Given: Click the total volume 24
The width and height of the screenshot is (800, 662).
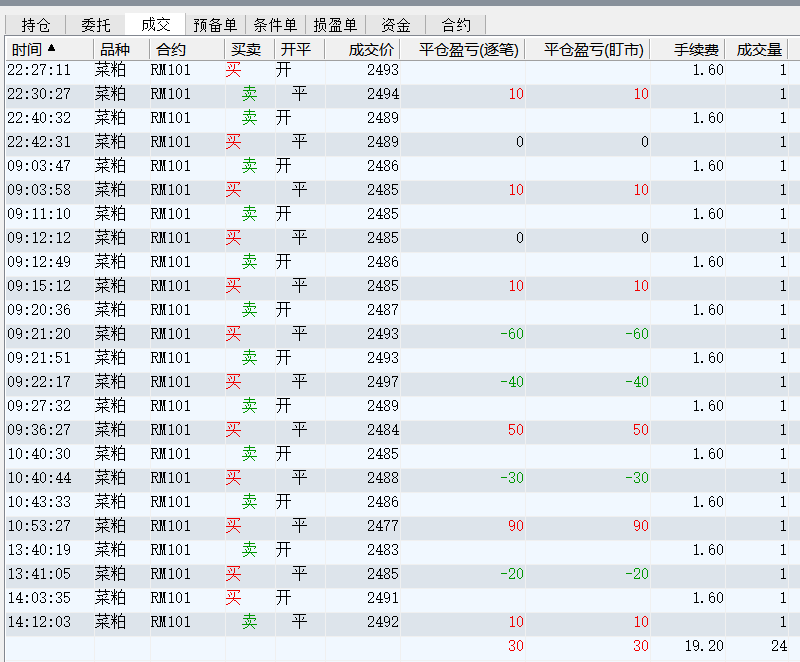Looking at the screenshot, I should click(779, 646).
